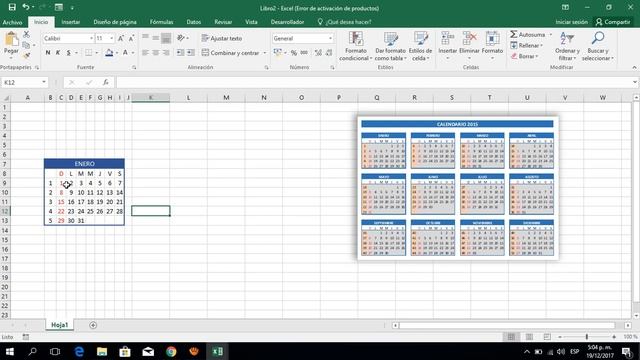The height and width of the screenshot is (360, 640).
Task: Click Combinar y centrar button
Action: click(x=231, y=53)
